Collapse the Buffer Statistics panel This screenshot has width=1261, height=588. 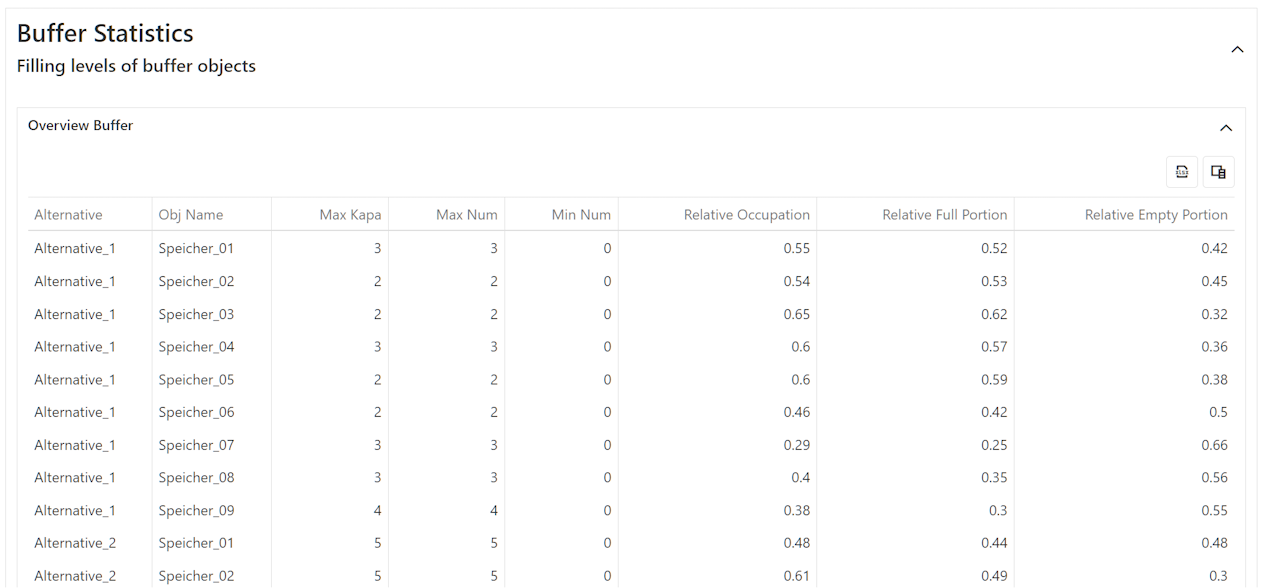pos(1237,48)
